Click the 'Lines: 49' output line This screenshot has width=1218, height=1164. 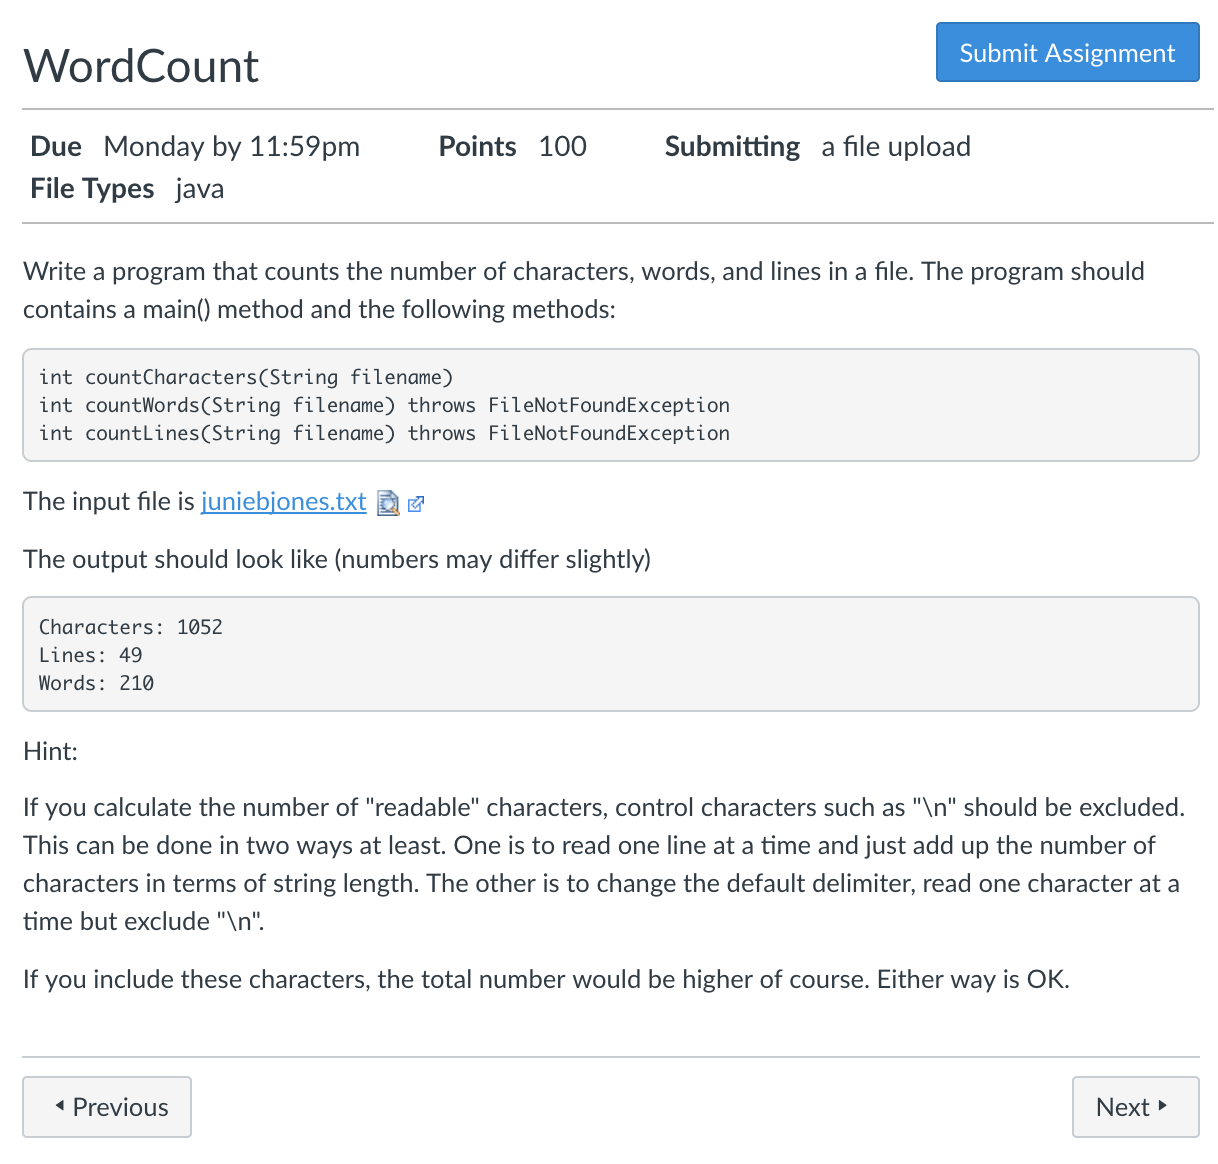(x=91, y=655)
